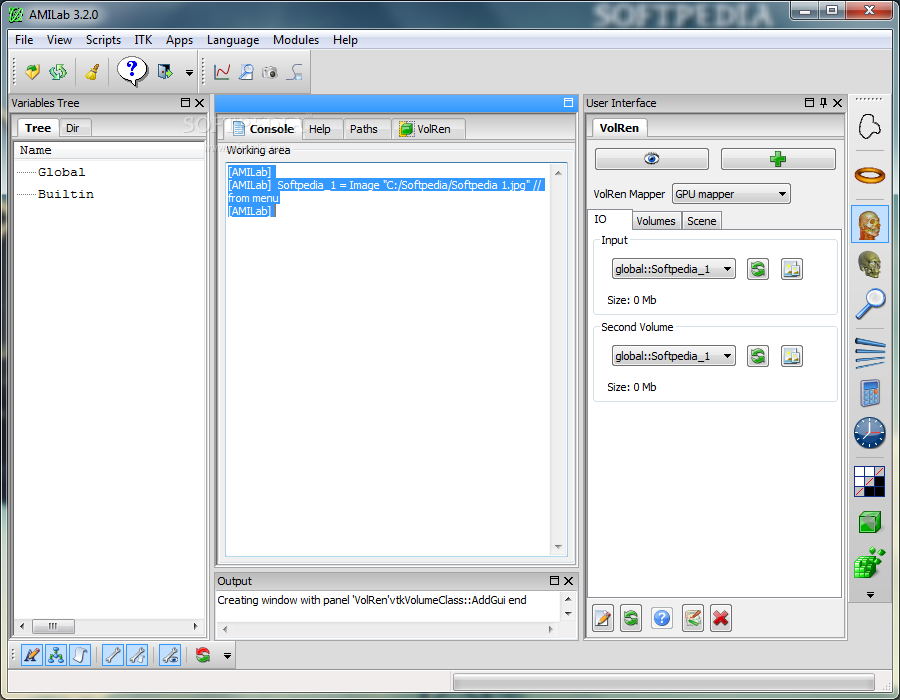Viewport: 900px width, 700px height.
Task: Open the calculator sidebar icon
Action: (x=870, y=393)
